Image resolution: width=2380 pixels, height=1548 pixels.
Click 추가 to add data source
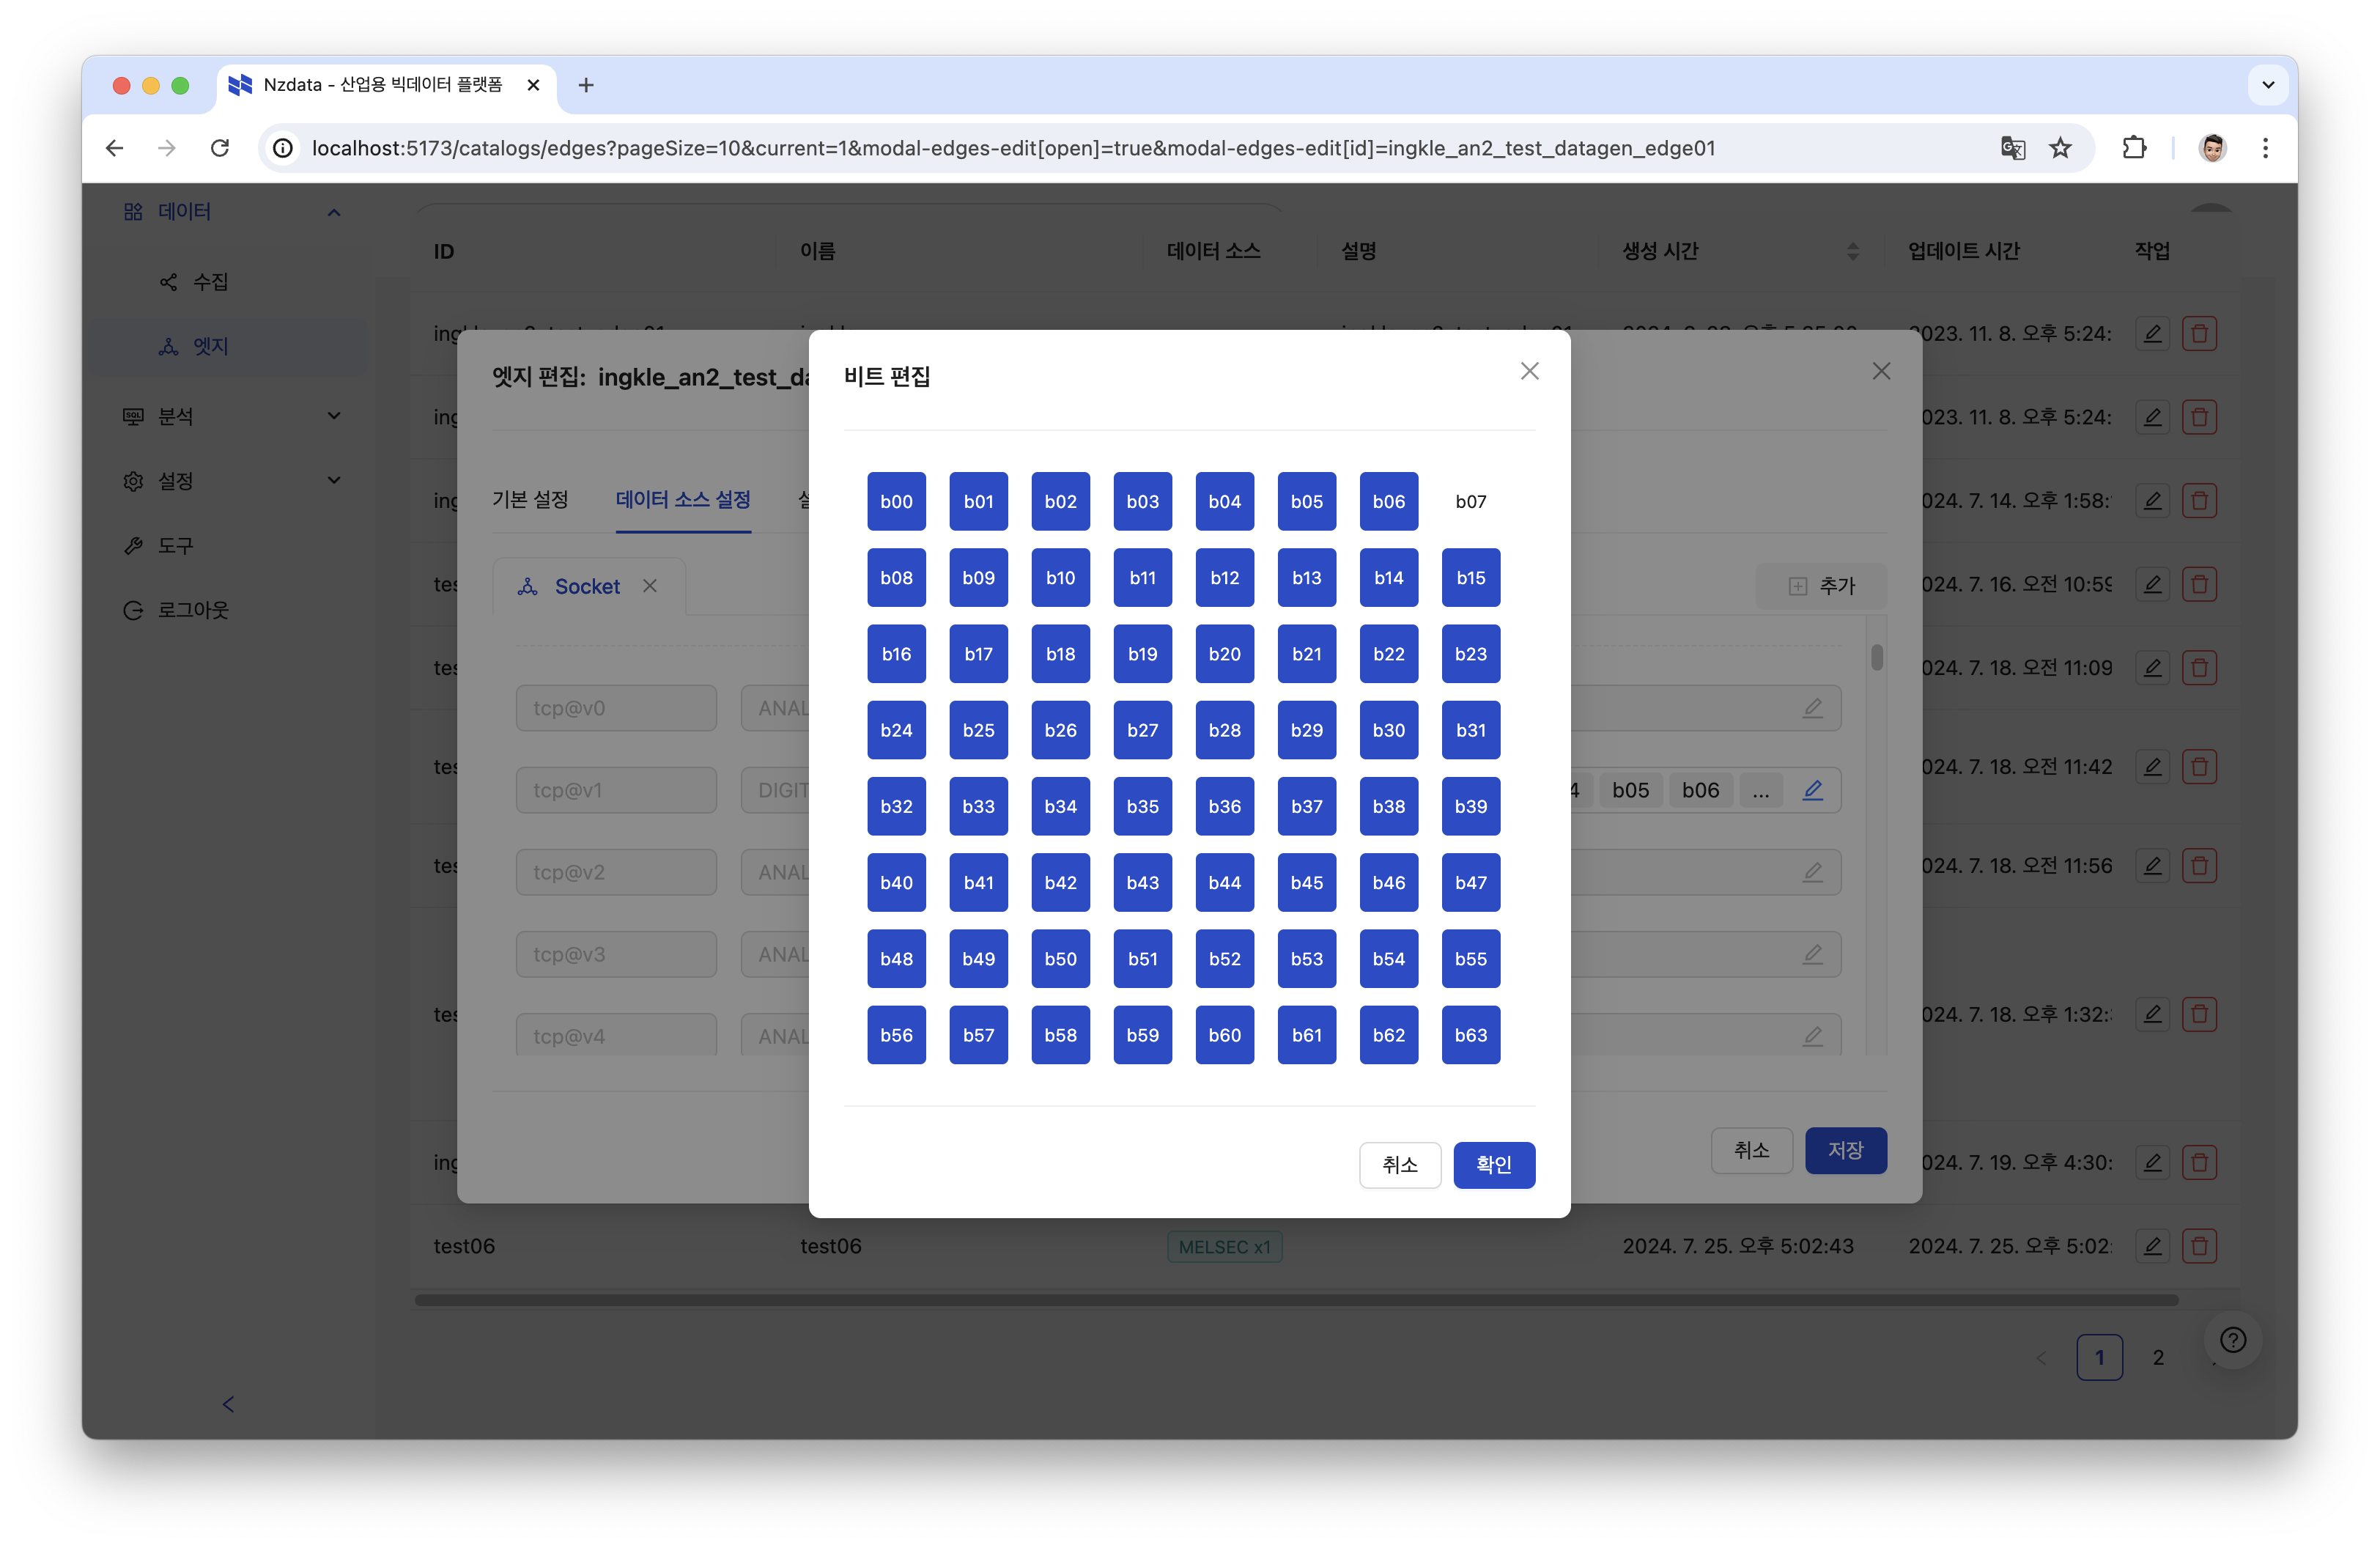pyautogui.click(x=1821, y=586)
